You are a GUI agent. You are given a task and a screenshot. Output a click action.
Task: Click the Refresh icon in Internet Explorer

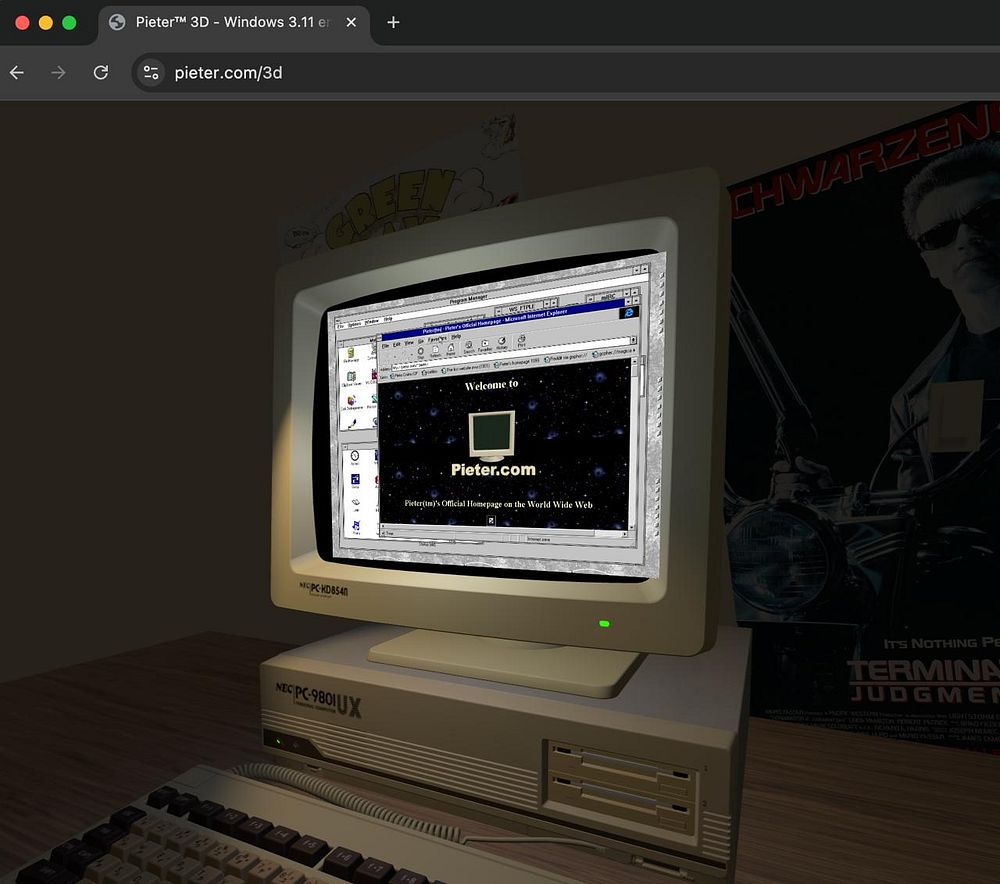point(436,350)
